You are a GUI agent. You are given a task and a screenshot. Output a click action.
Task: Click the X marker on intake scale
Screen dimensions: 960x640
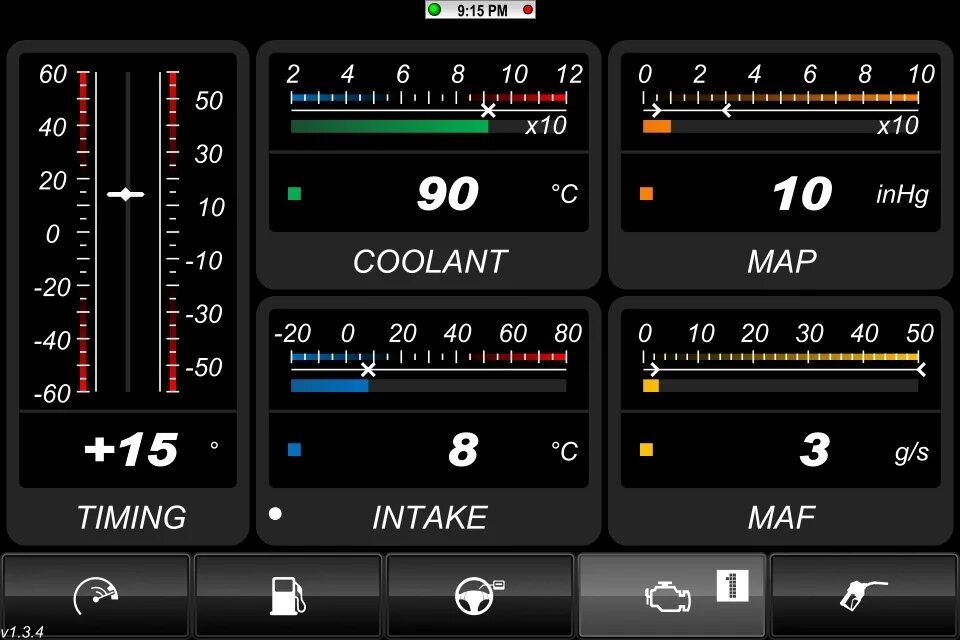[x=368, y=370]
